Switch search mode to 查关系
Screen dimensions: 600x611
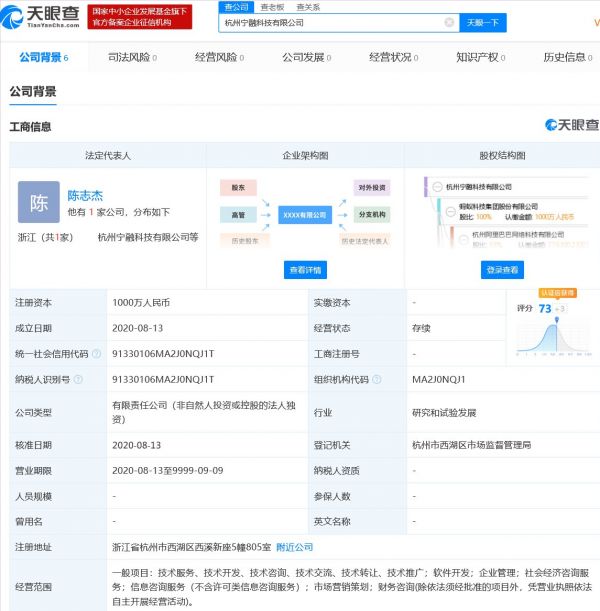coord(307,6)
